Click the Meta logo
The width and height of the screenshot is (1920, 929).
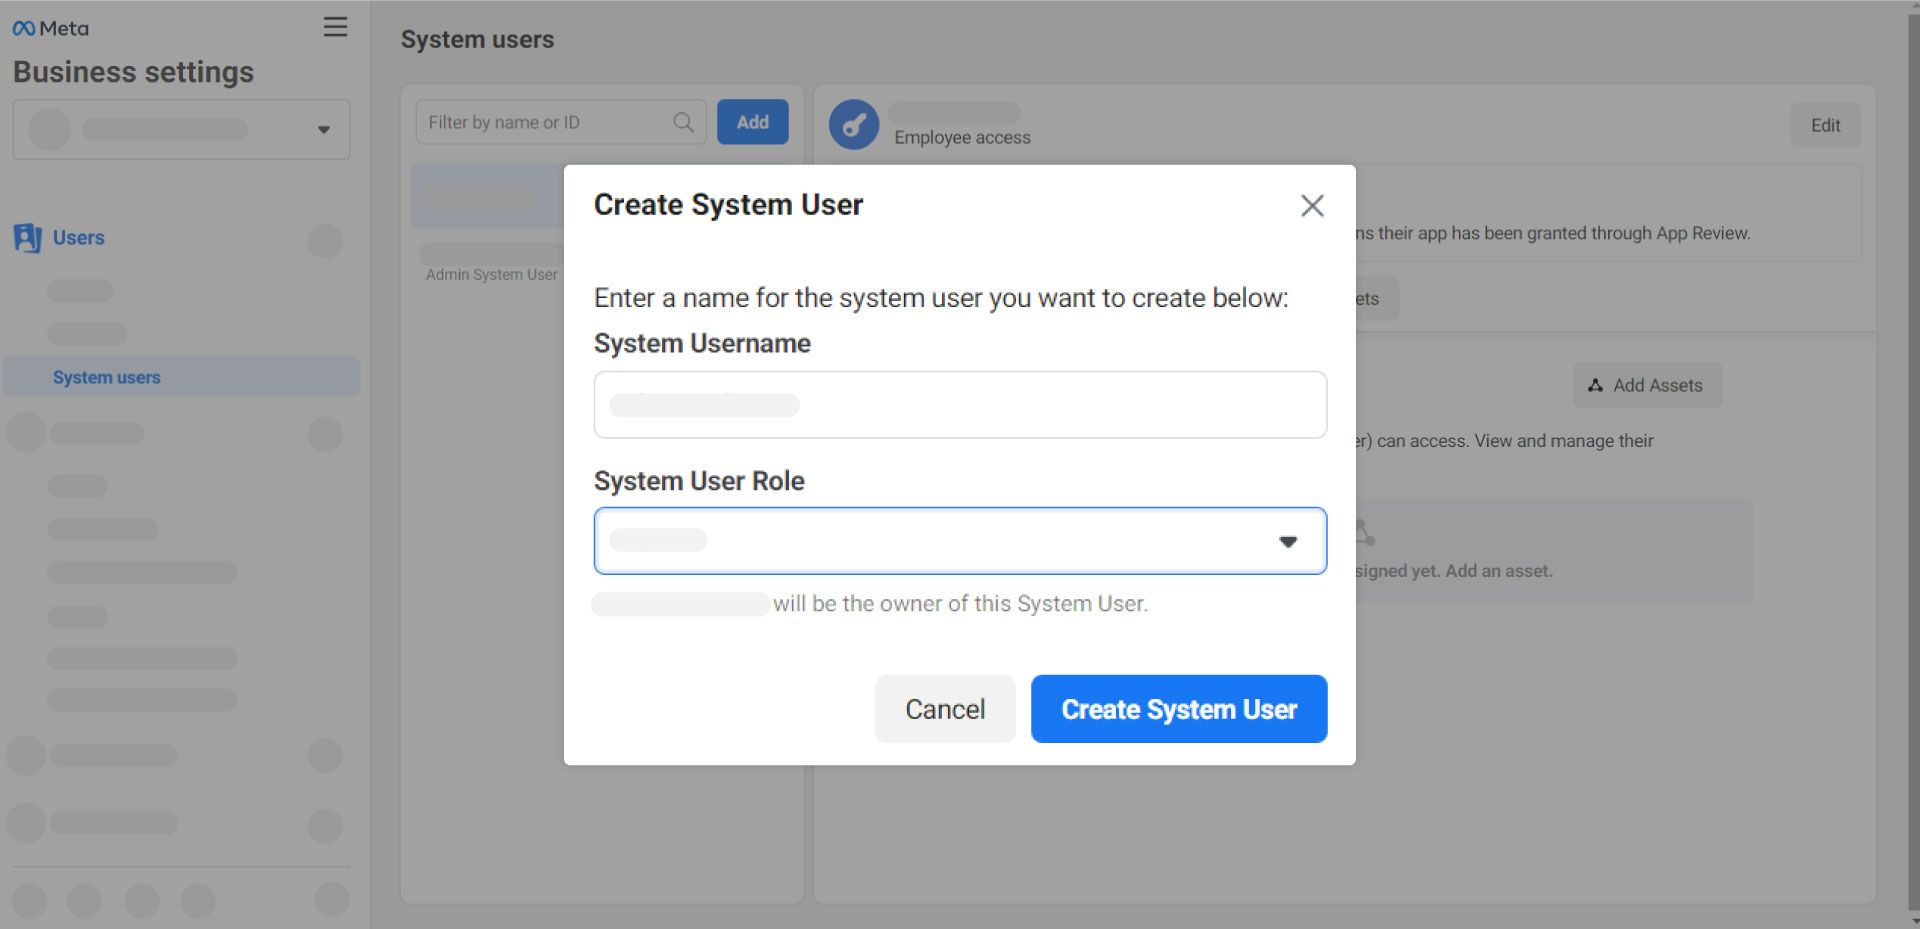[x=51, y=29]
